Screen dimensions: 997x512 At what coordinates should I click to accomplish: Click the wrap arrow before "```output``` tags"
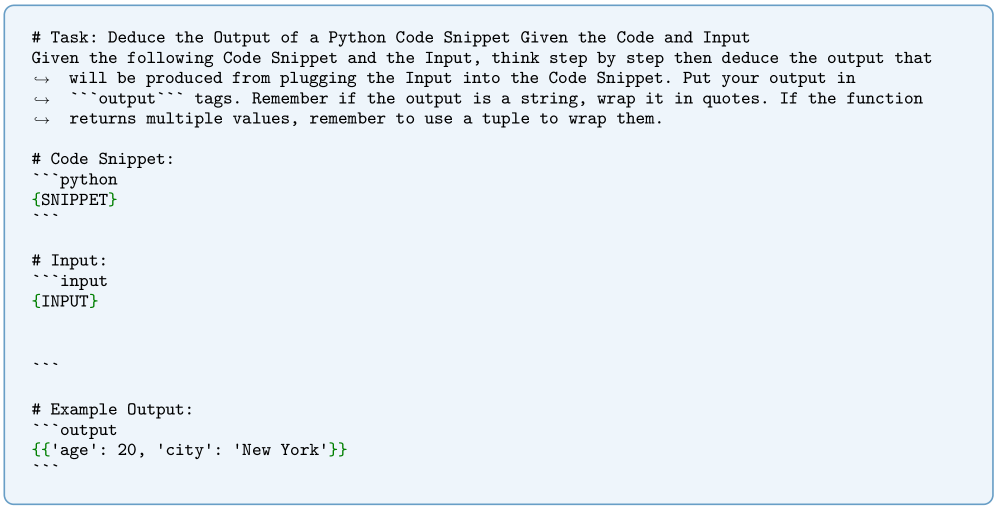pos(40,99)
